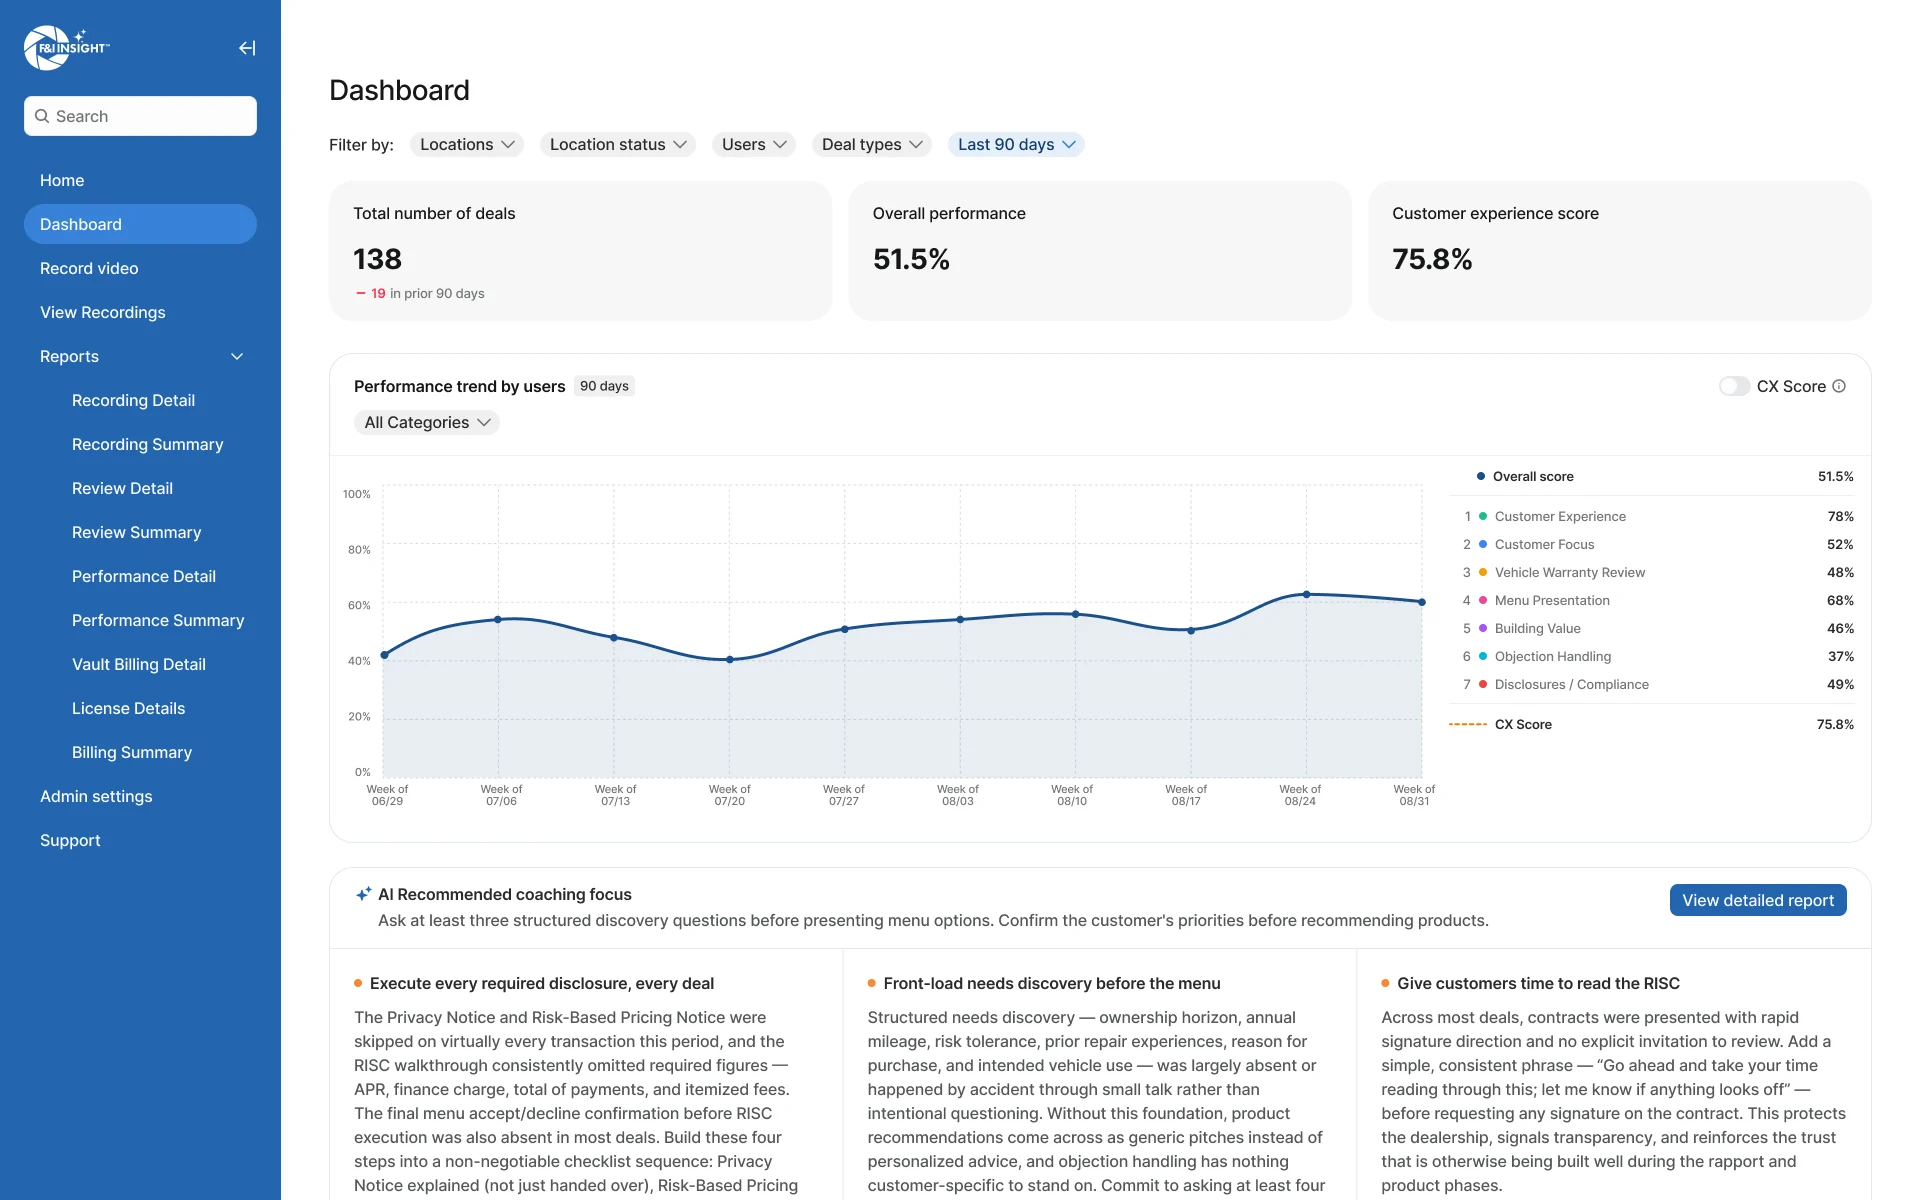1920x1200 pixels.
Task: Open the Location status filter dropdown
Action: click(x=618, y=145)
